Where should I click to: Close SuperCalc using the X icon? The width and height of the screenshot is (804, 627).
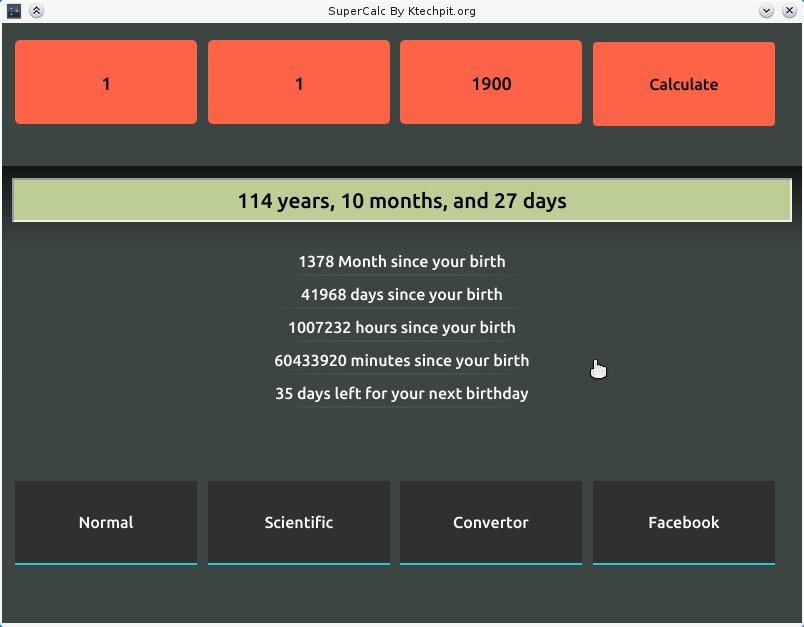click(x=789, y=11)
